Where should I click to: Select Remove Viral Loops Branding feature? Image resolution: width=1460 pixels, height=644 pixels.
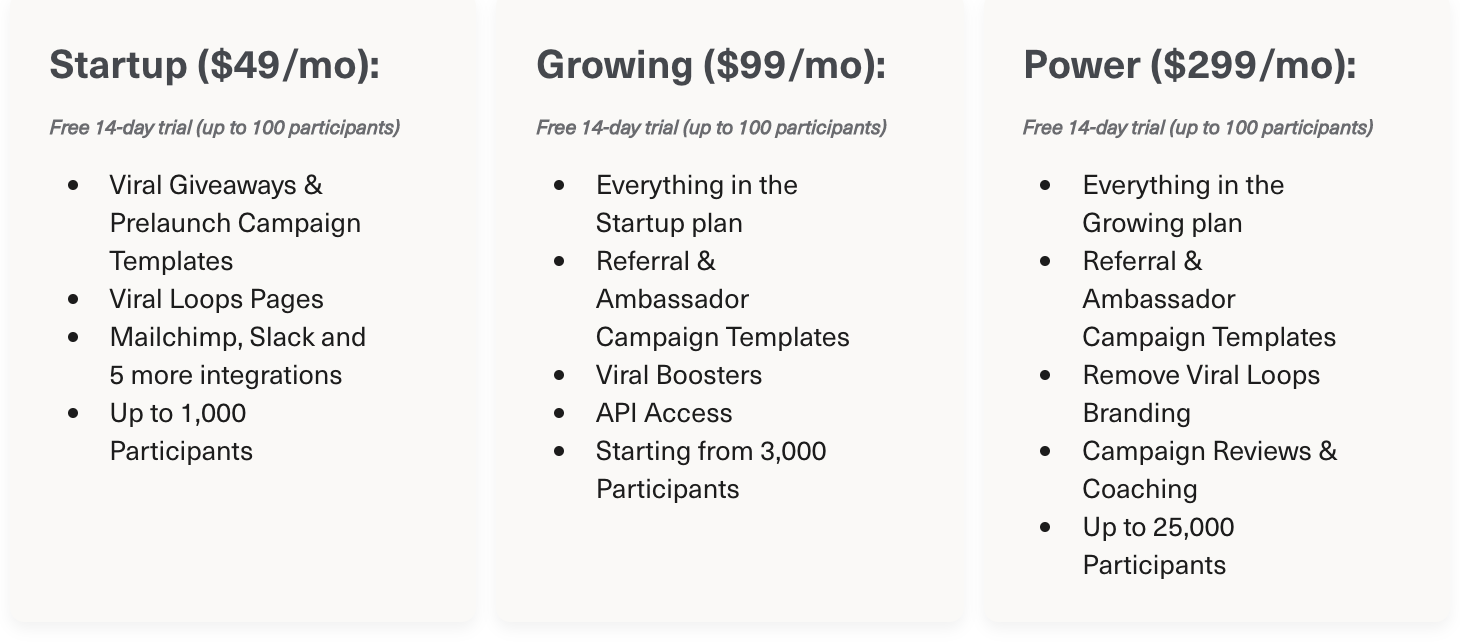1200,394
